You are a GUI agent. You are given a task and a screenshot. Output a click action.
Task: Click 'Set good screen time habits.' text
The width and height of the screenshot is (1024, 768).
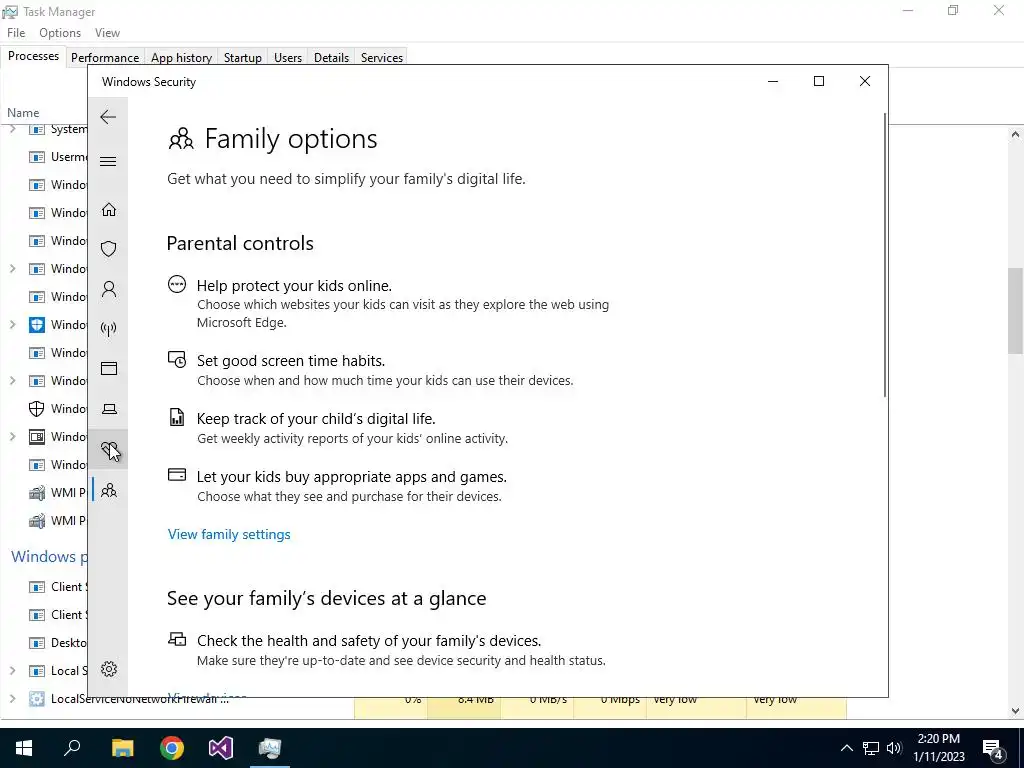pyautogui.click(x=291, y=361)
